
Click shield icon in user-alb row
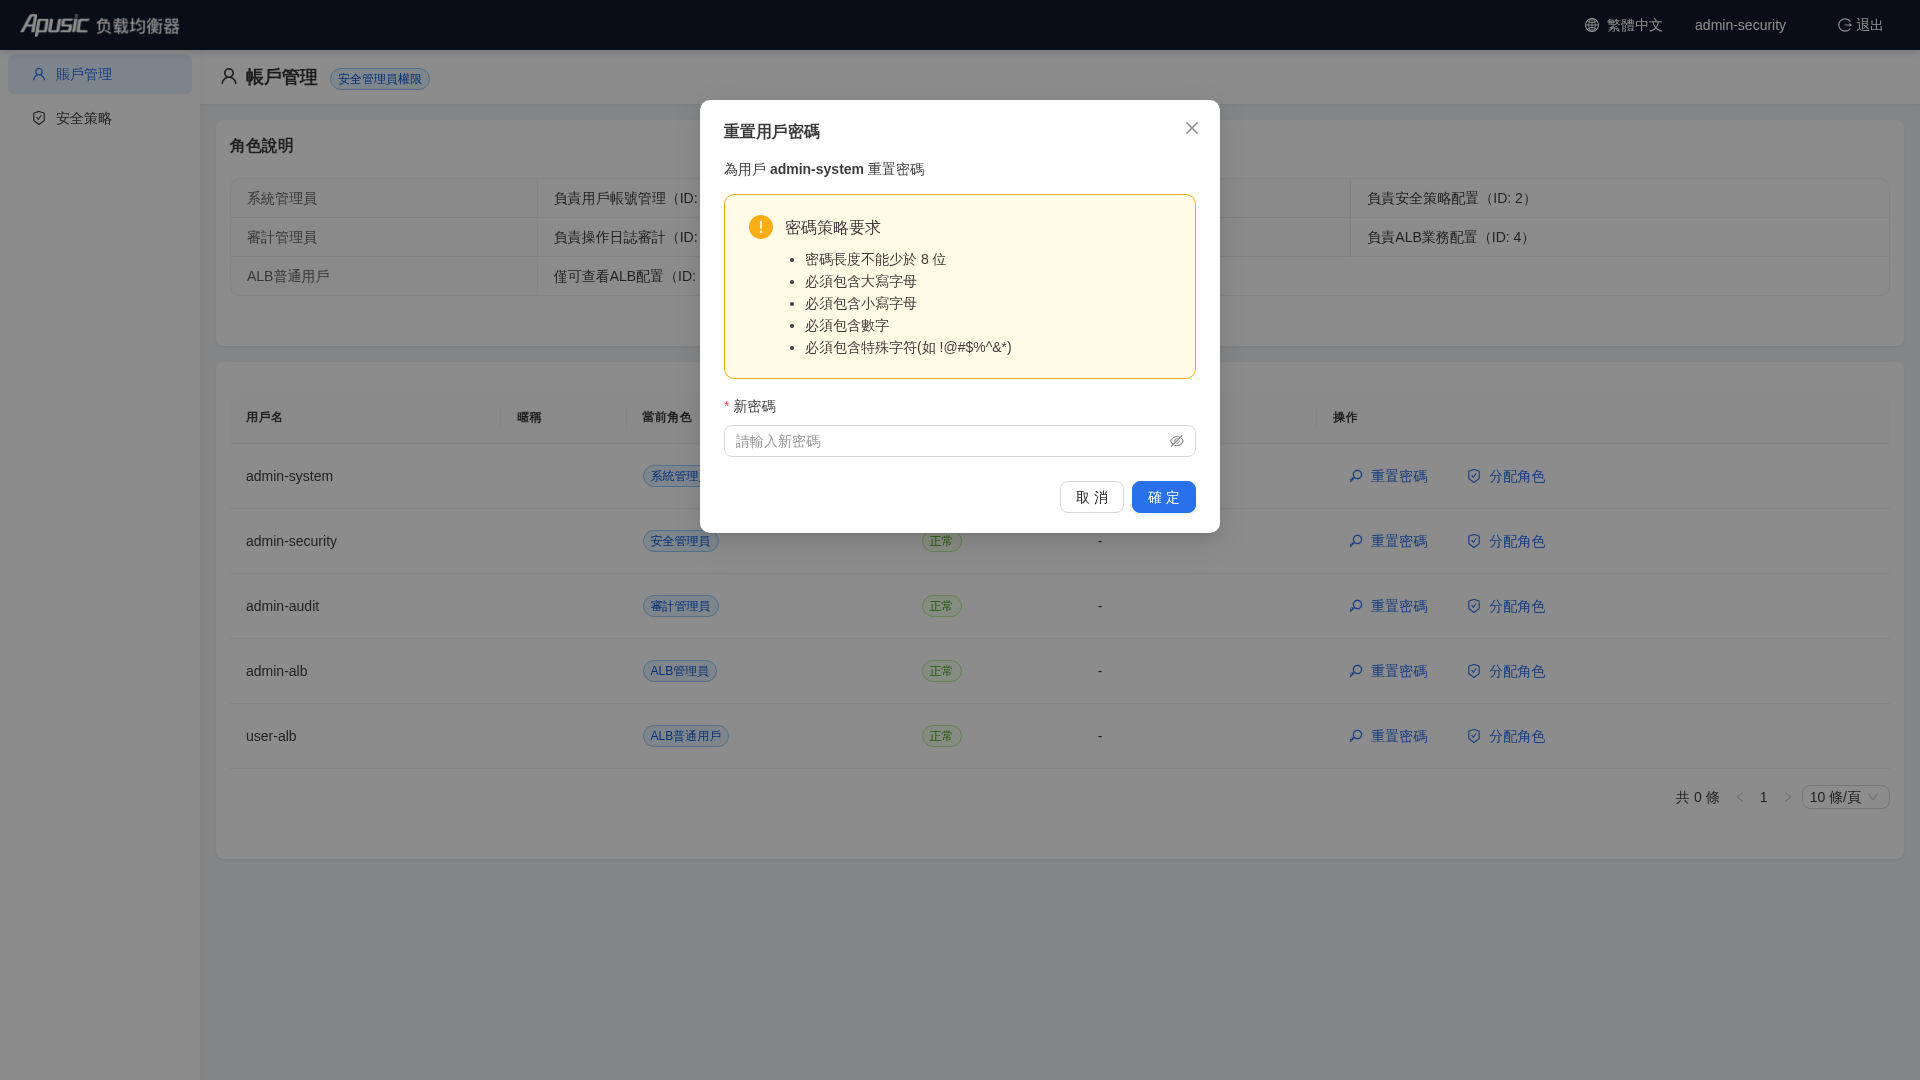click(1474, 736)
